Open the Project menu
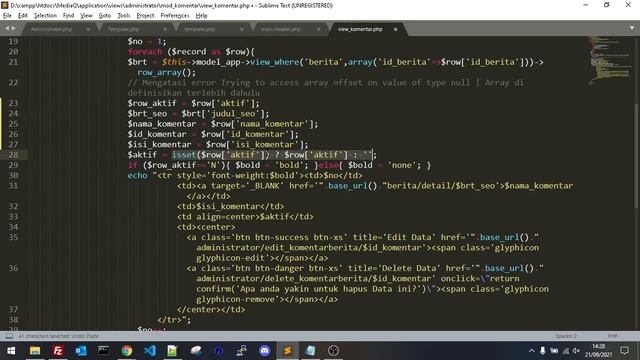Image resolution: width=640 pixels, height=360 pixels. click(145, 16)
